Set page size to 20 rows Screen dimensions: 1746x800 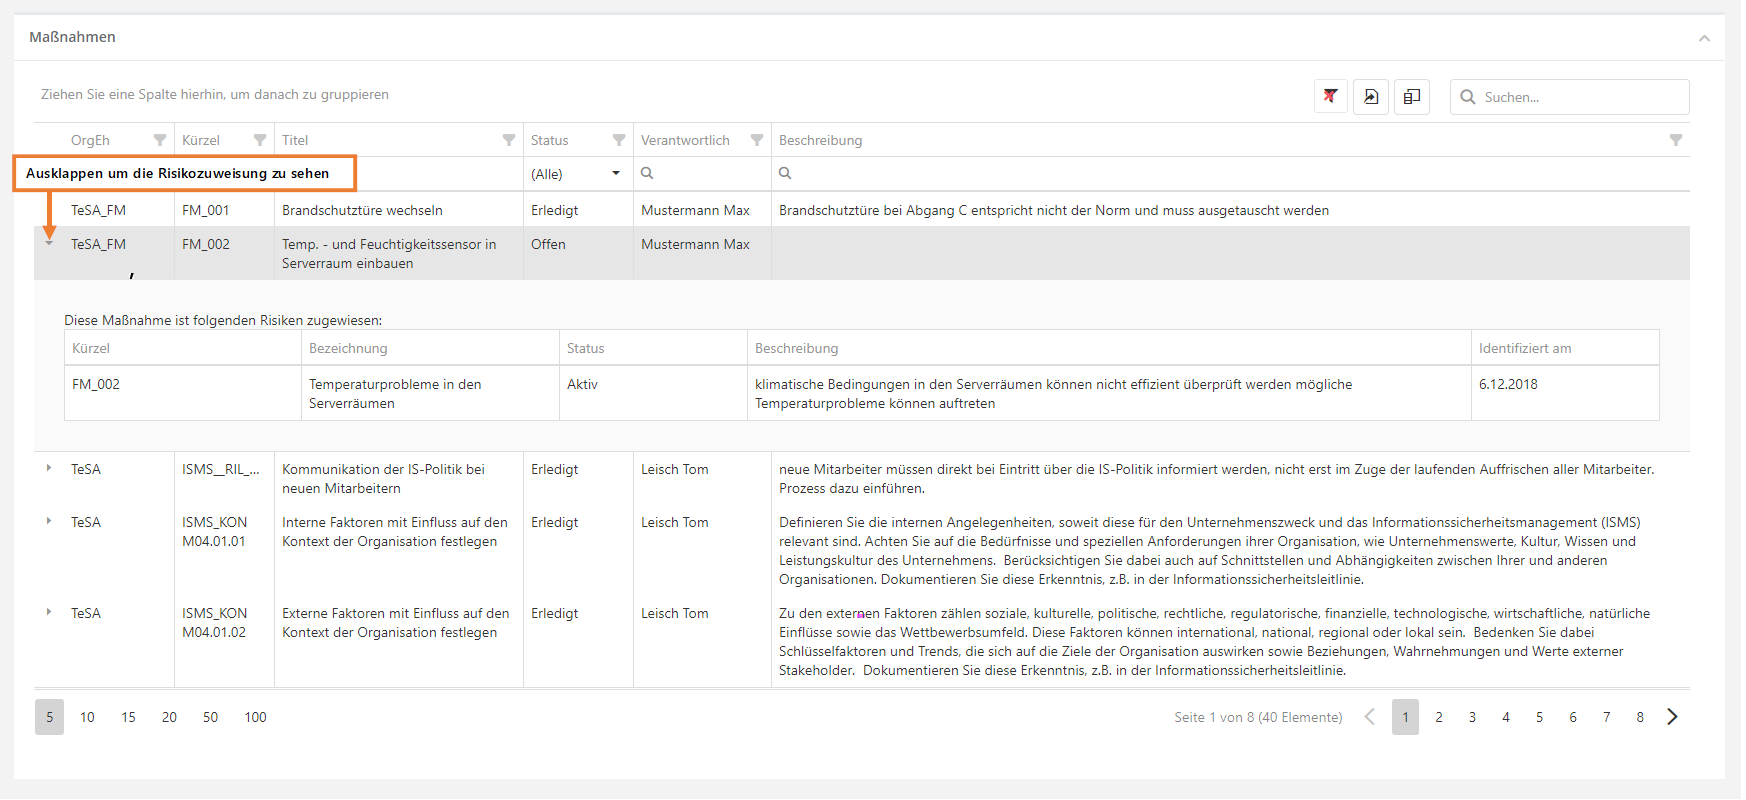[169, 717]
